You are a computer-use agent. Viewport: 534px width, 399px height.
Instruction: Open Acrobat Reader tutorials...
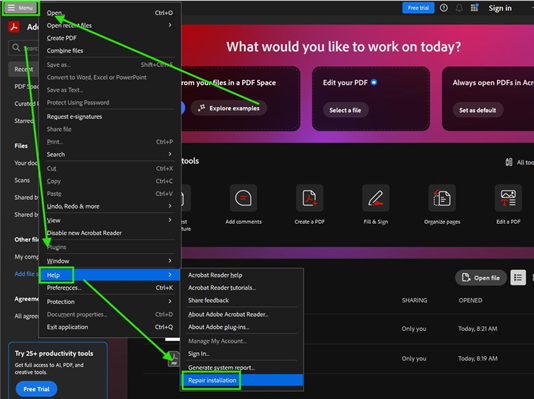tap(242, 287)
